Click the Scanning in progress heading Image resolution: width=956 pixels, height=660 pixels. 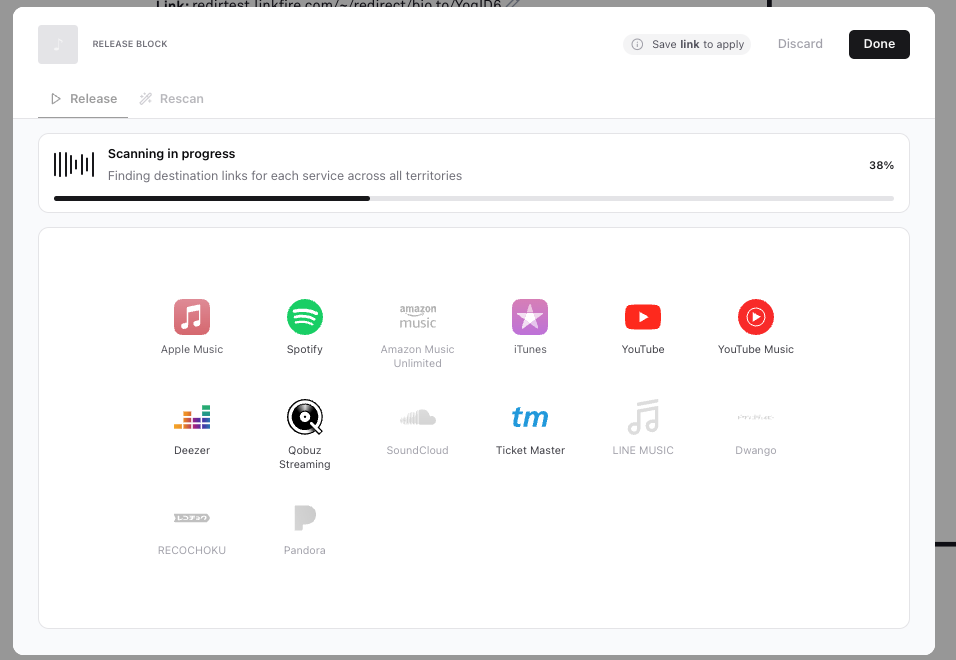pos(171,154)
